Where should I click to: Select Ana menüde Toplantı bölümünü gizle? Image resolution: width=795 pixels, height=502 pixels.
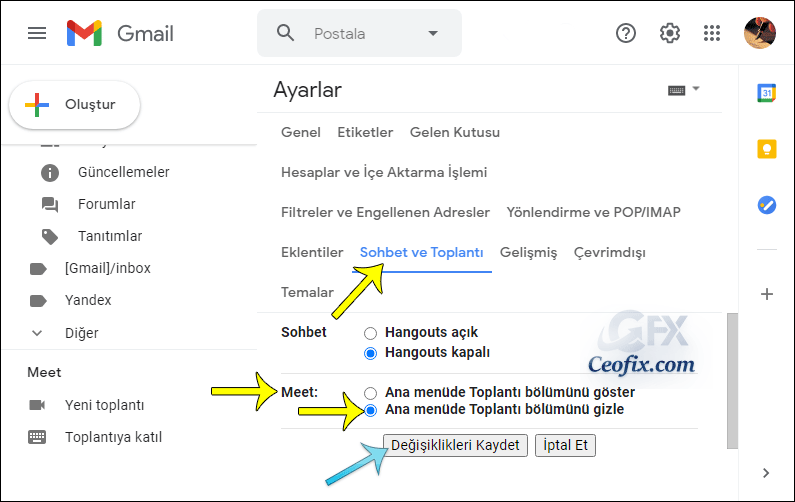click(x=371, y=410)
